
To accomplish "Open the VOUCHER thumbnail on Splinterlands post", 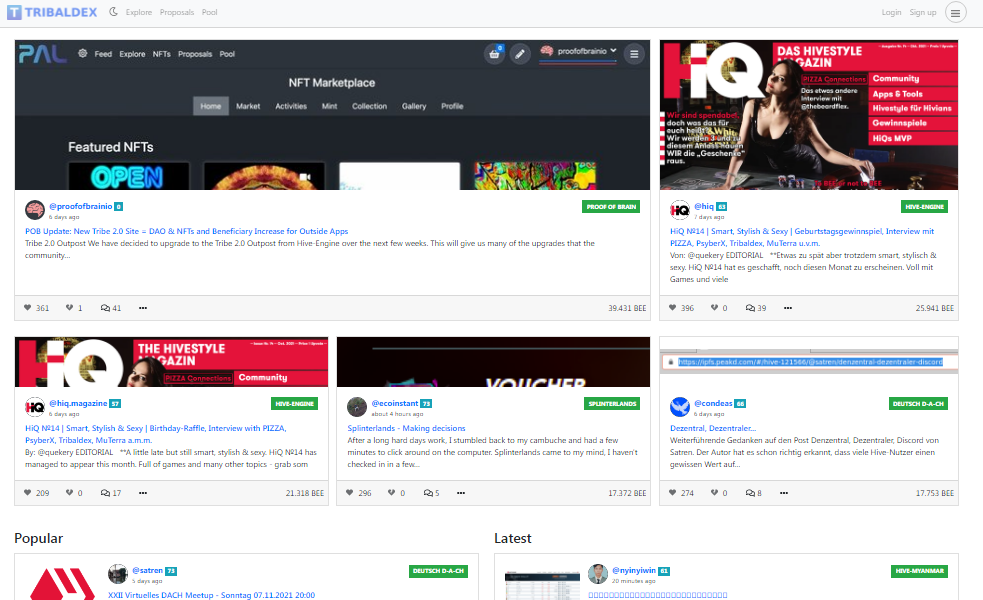I will [493, 362].
